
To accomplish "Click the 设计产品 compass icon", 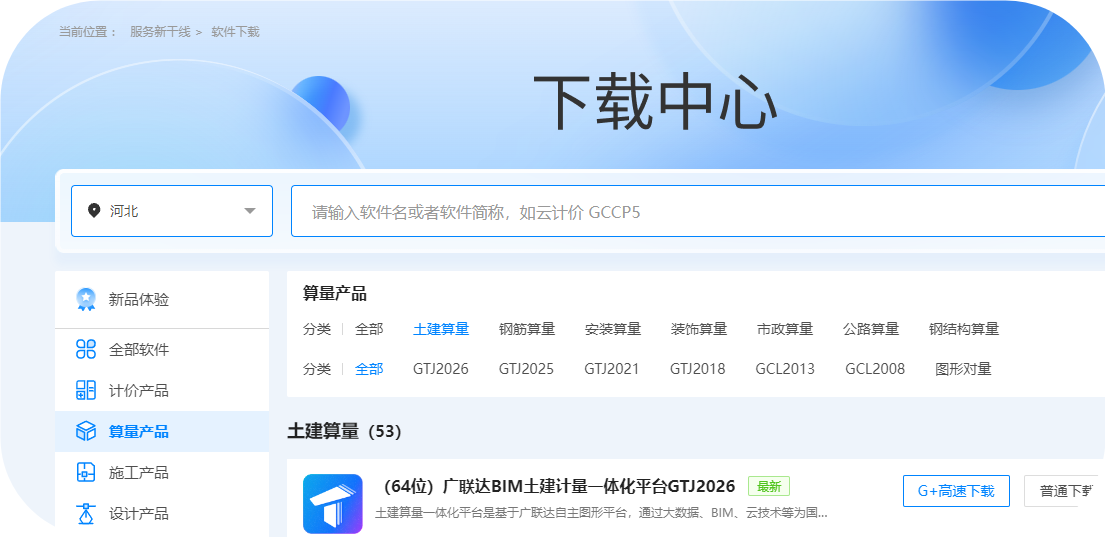I will (x=86, y=513).
